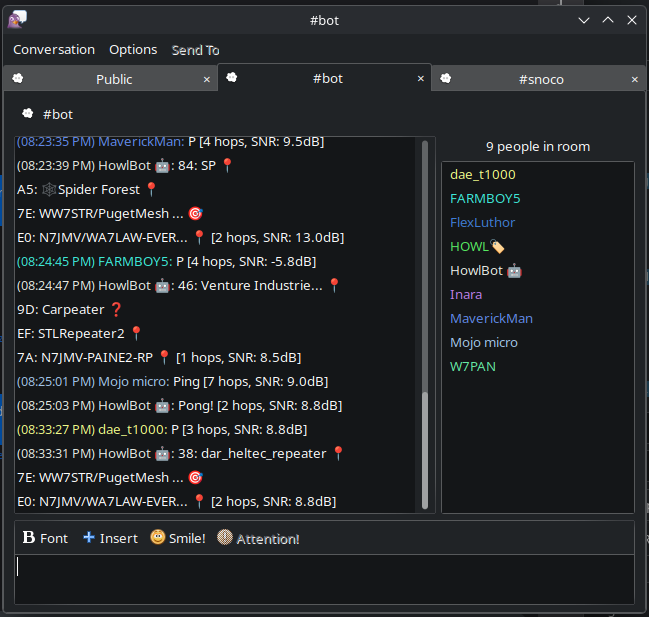
Task: Click the title bar up-chevron button
Action: (x=608, y=20)
